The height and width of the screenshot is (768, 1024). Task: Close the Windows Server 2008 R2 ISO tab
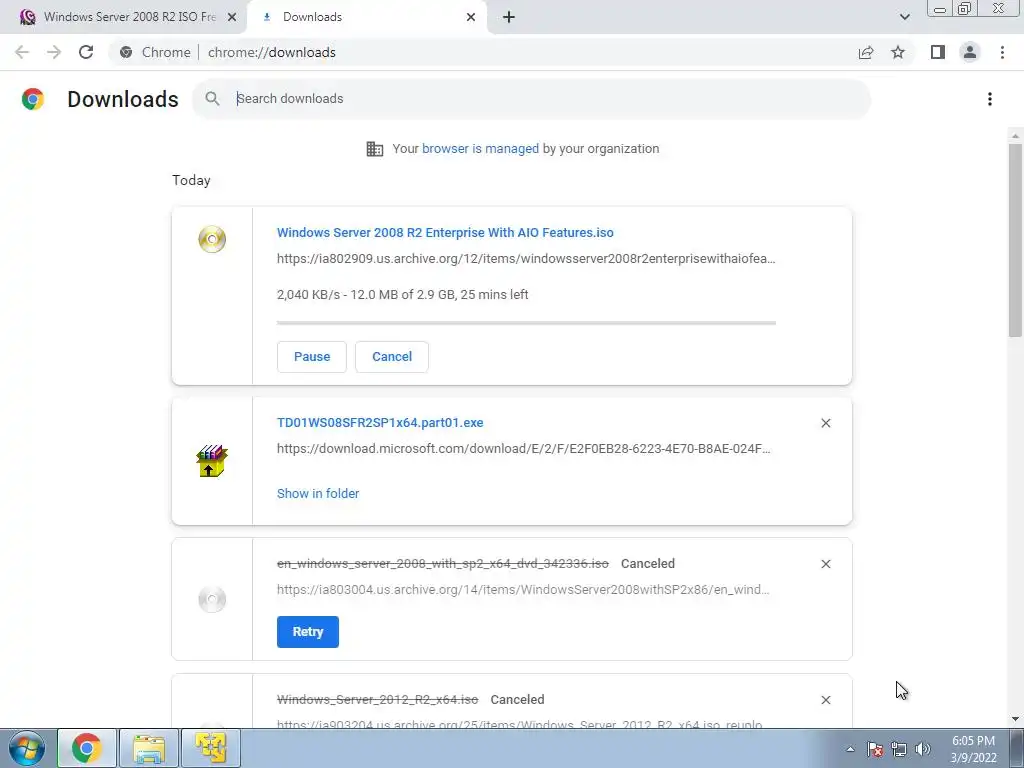click(x=232, y=17)
